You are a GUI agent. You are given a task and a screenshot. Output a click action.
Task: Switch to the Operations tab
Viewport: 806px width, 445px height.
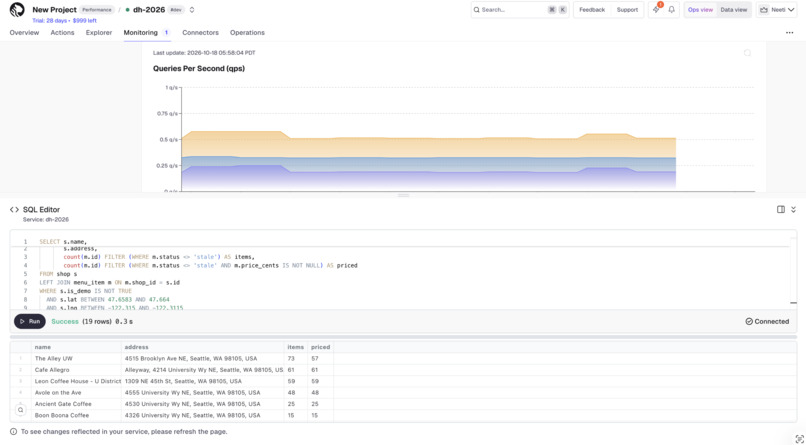pos(247,32)
